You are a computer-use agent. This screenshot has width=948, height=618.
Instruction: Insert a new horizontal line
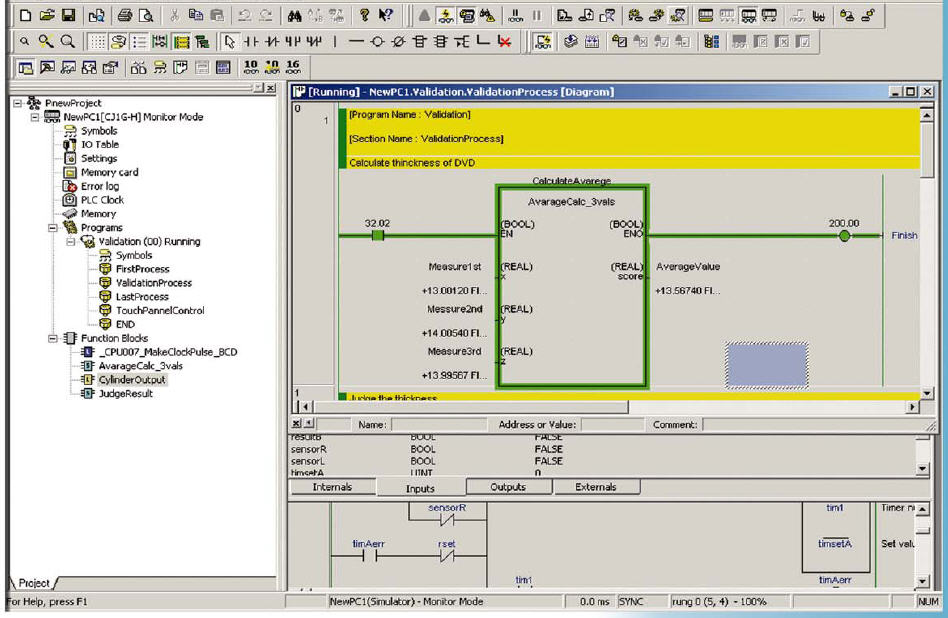point(357,41)
